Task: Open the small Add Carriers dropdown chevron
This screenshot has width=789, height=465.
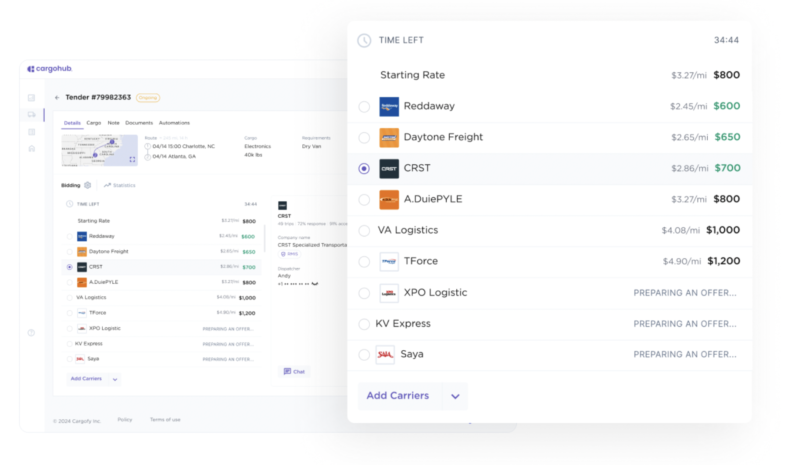Action: click(115, 379)
